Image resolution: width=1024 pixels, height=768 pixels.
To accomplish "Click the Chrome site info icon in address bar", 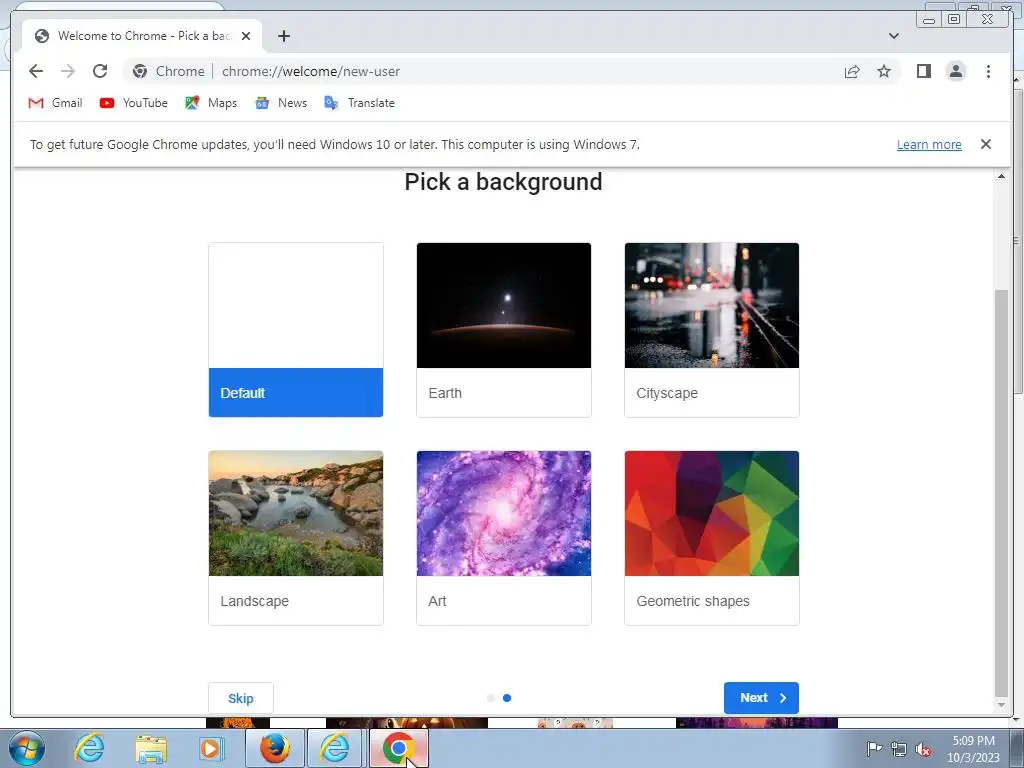I will [140, 71].
